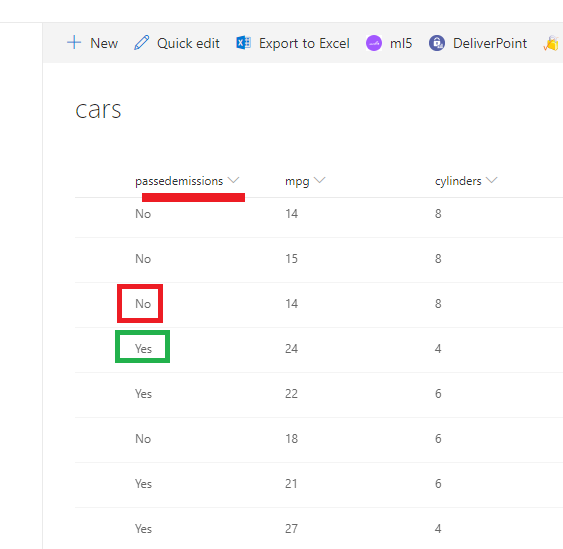Click the partially visible orange toolbar icon
Image resolution: width=563 pixels, height=549 pixels.
[x=552, y=43]
